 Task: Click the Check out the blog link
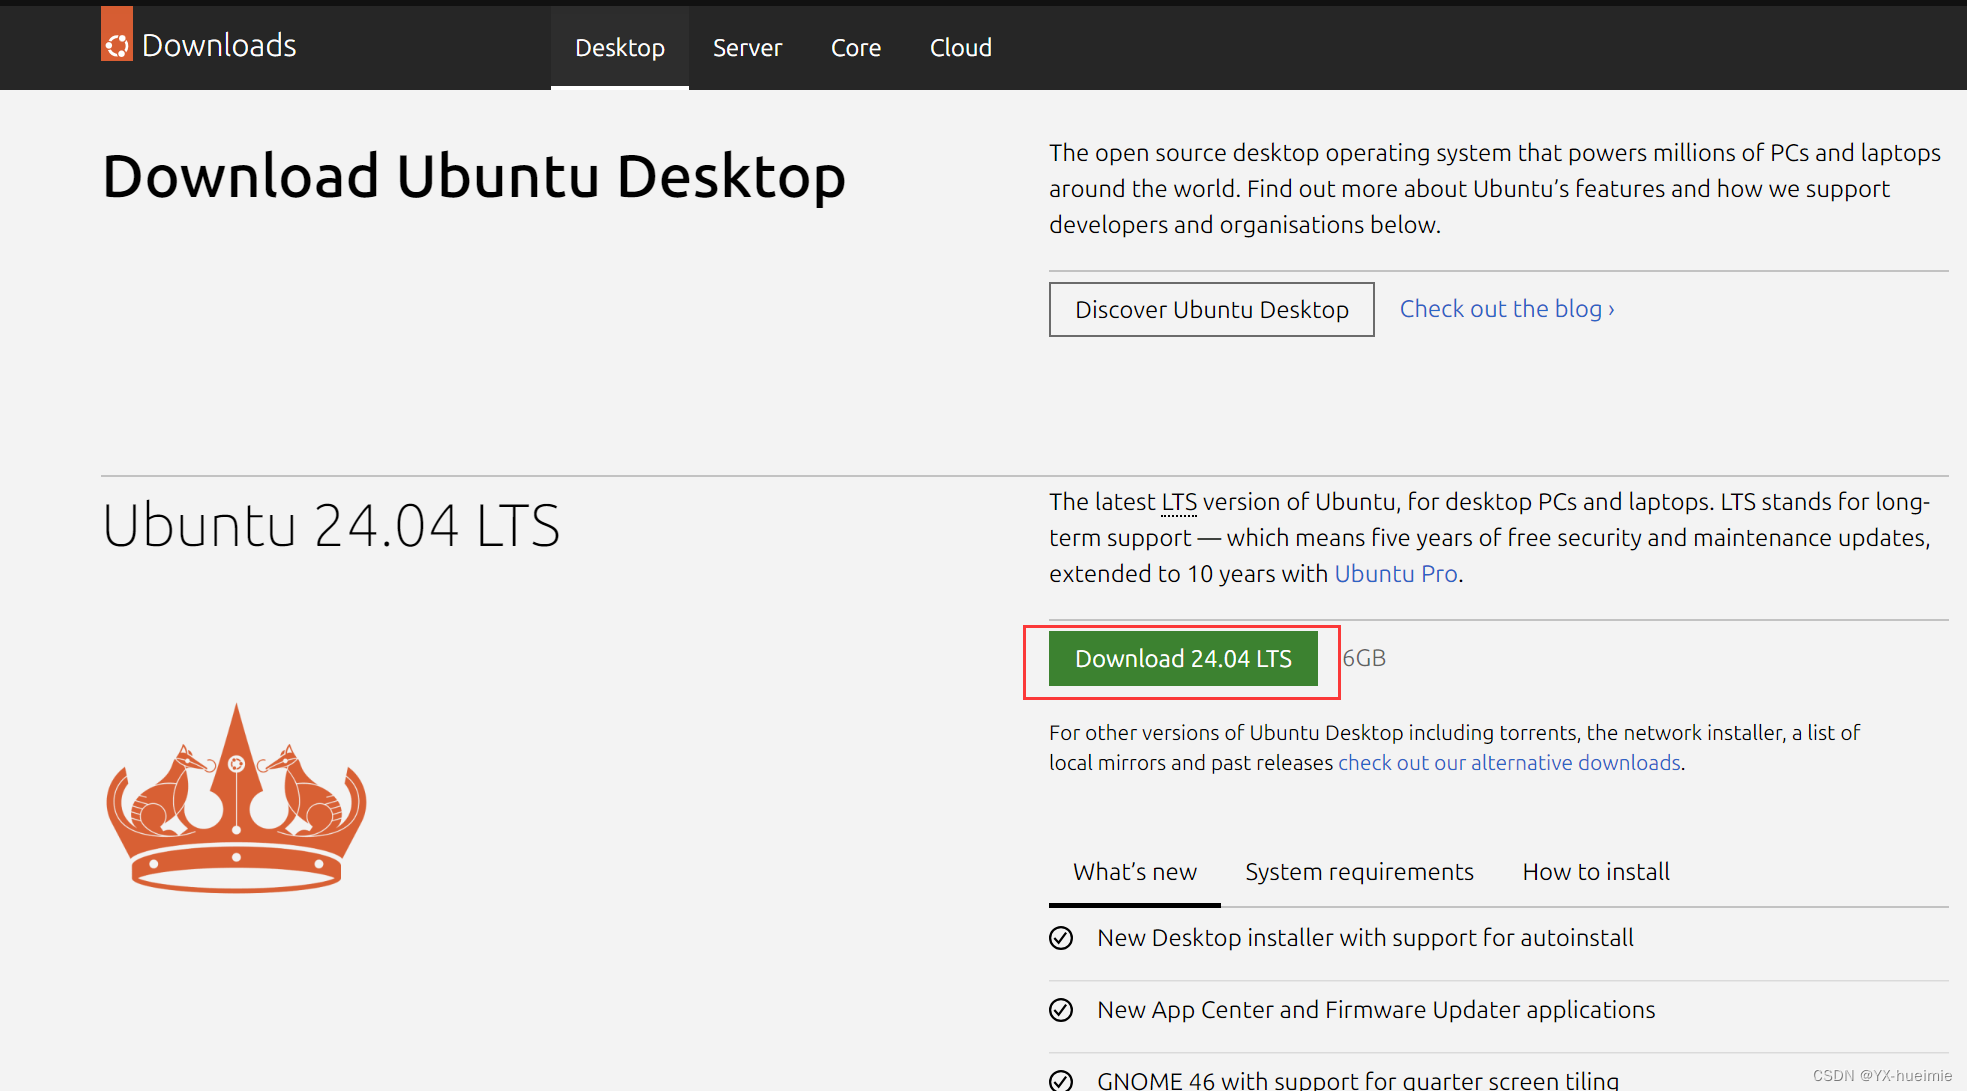pos(1502,308)
